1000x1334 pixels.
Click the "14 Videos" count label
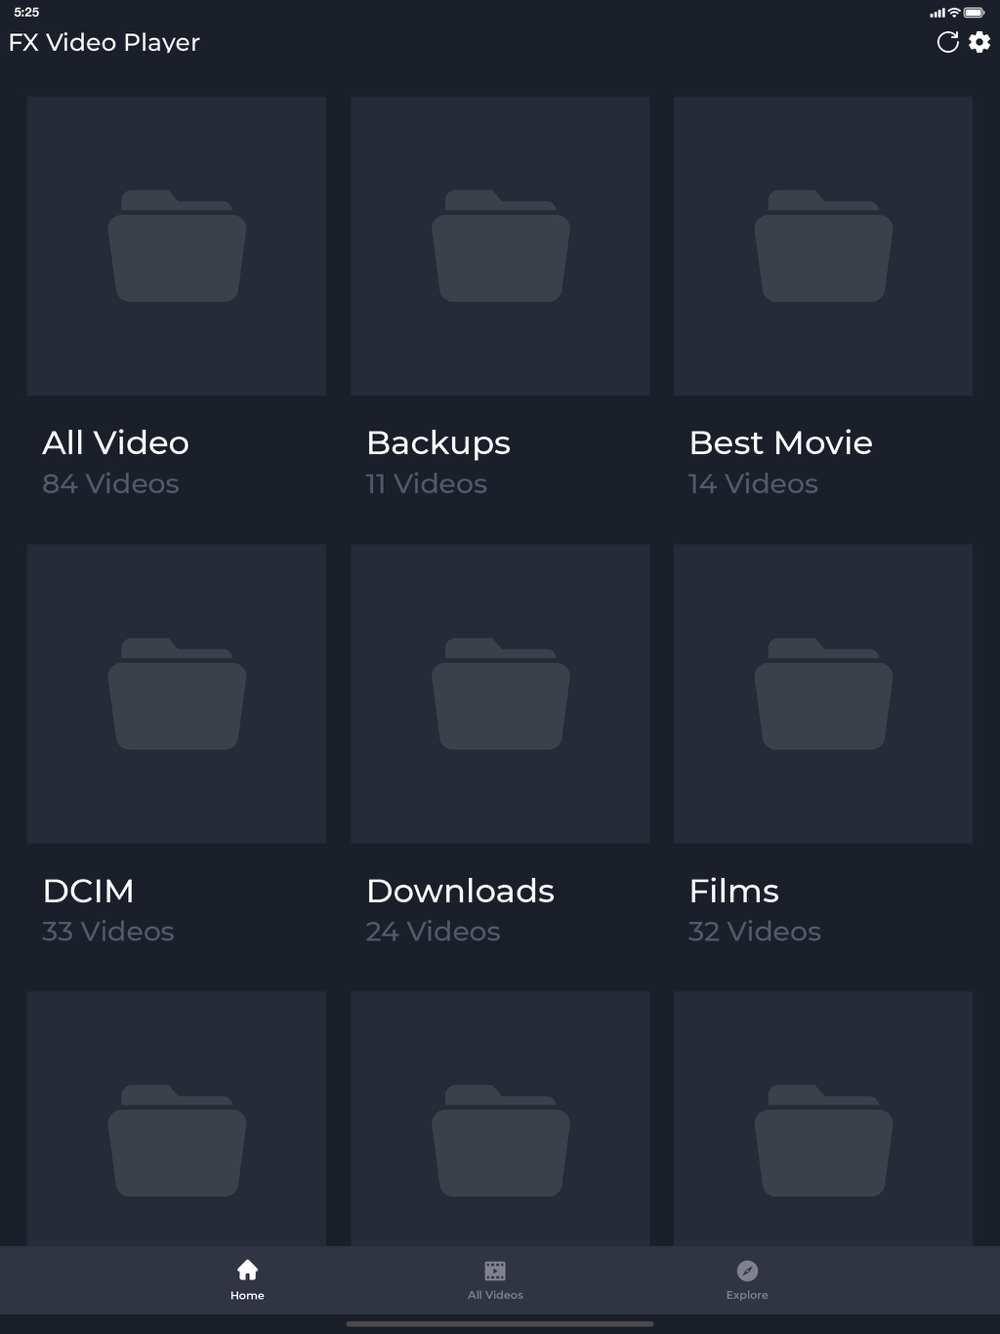pyautogui.click(x=753, y=484)
